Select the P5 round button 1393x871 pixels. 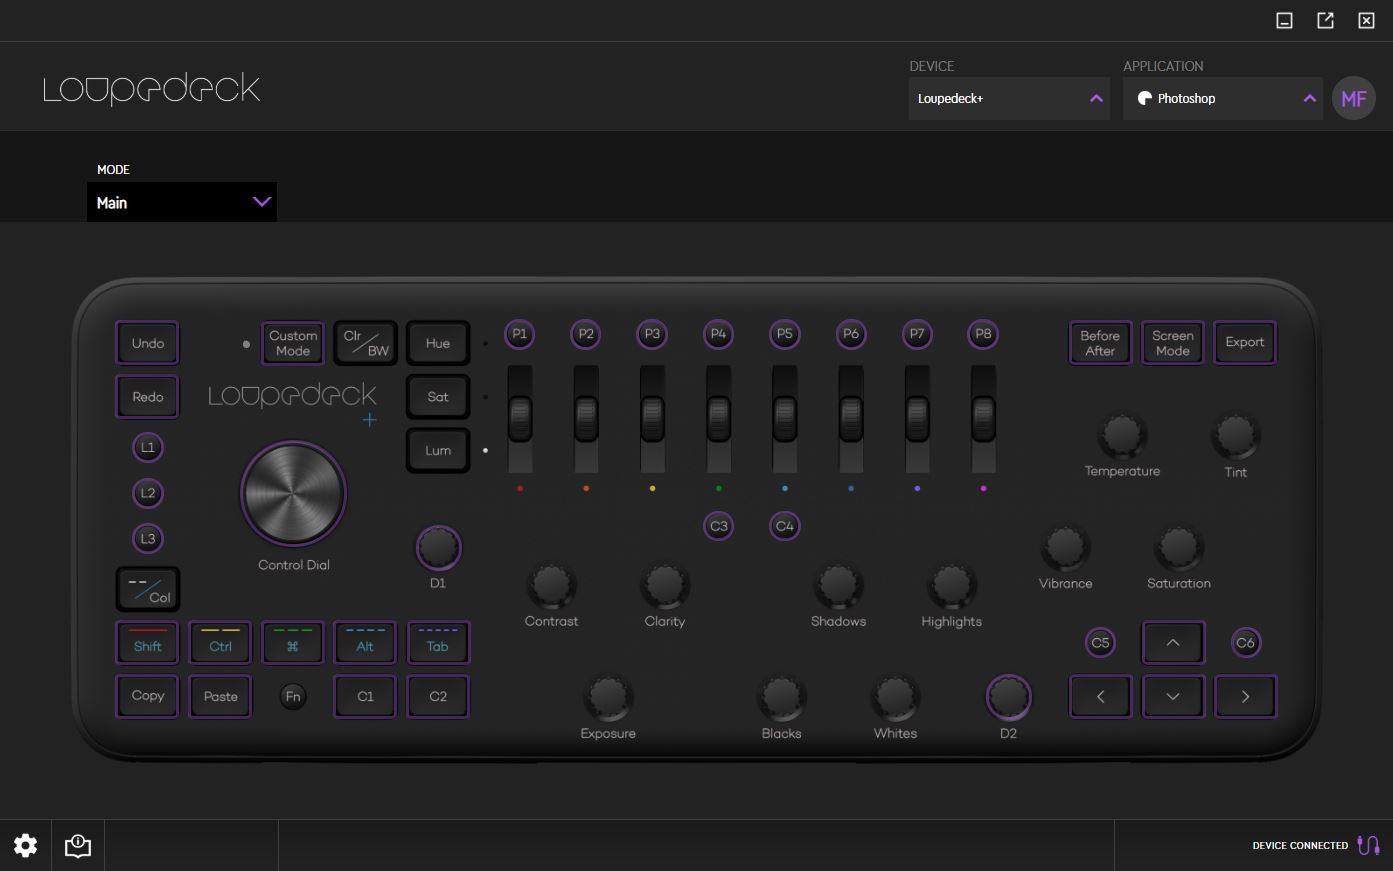785,334
